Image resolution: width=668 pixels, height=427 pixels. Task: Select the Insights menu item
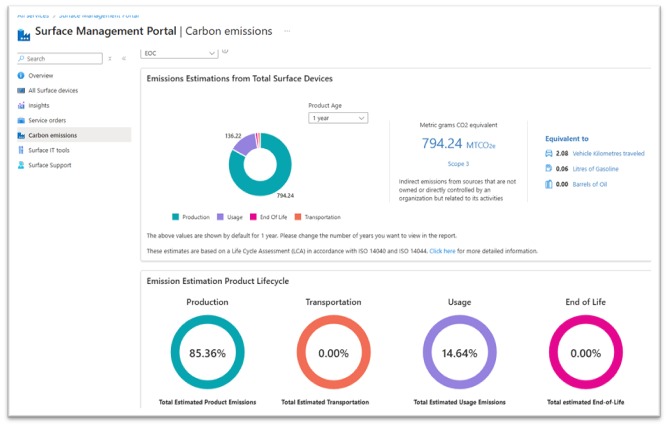(x=39, y=105)
